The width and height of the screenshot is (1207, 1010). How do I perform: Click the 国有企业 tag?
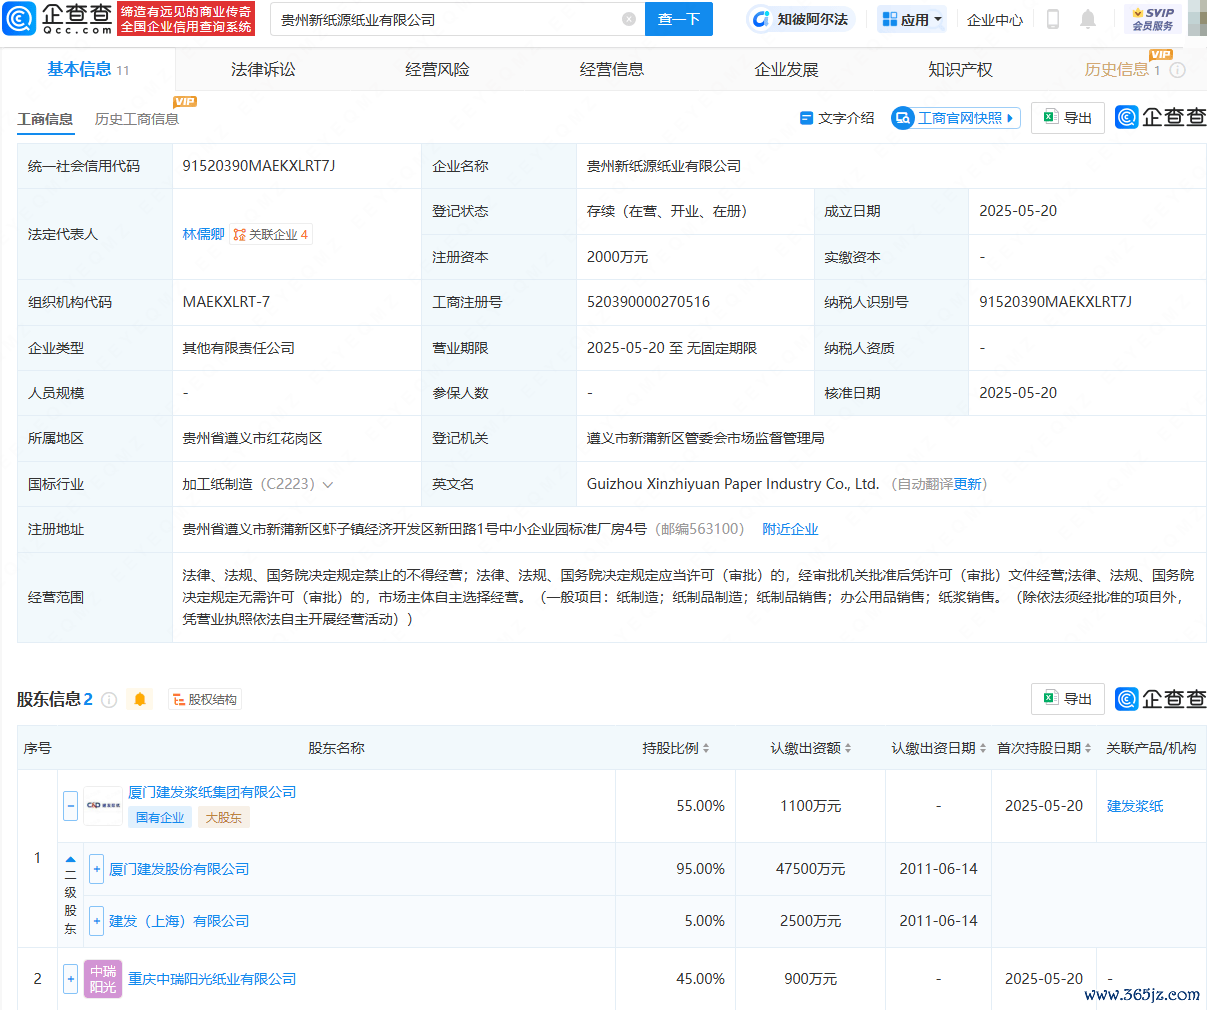tap(160, 817)
